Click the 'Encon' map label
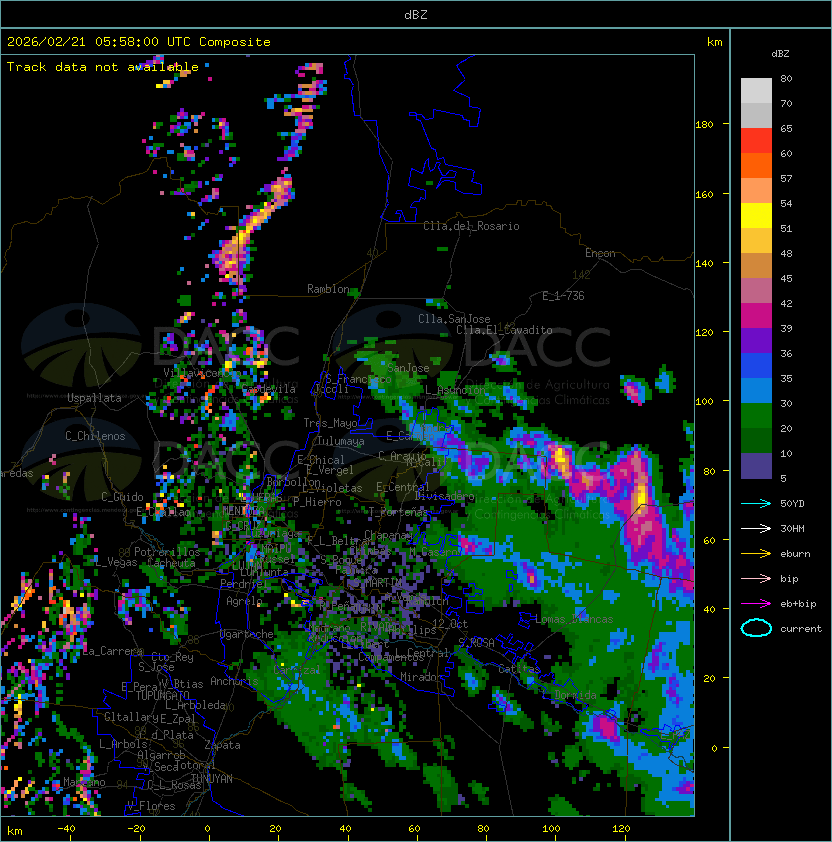832x842 pixels. 600,253
